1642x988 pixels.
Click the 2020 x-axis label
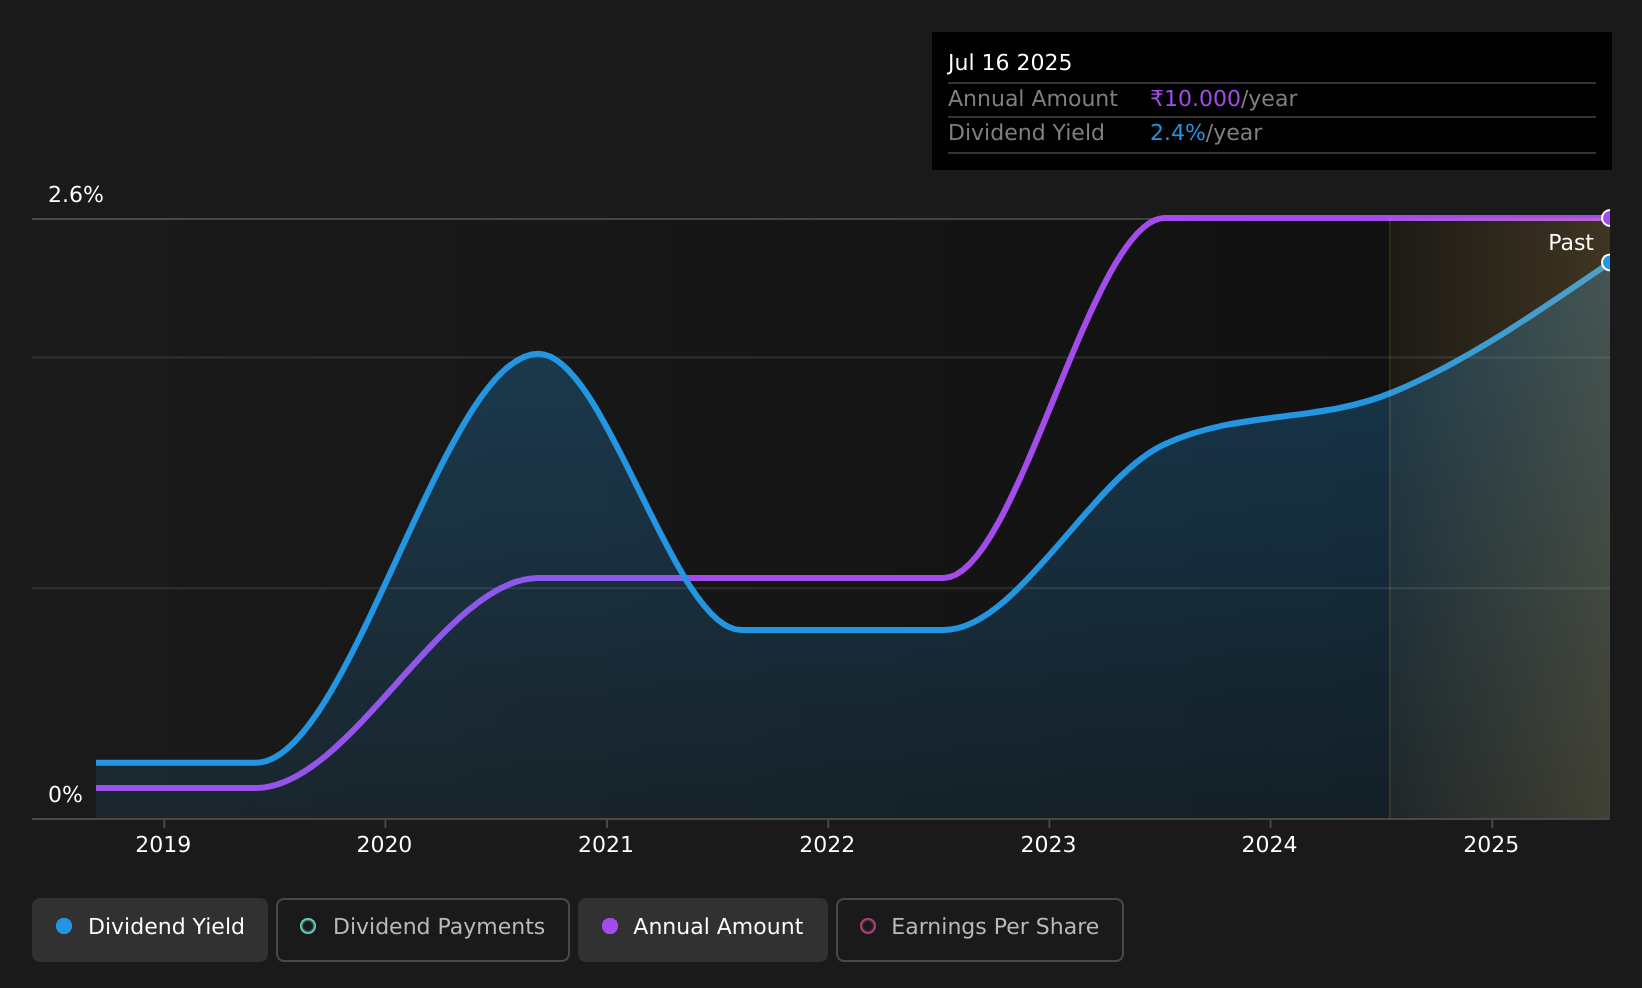click(x=384, y=845)
